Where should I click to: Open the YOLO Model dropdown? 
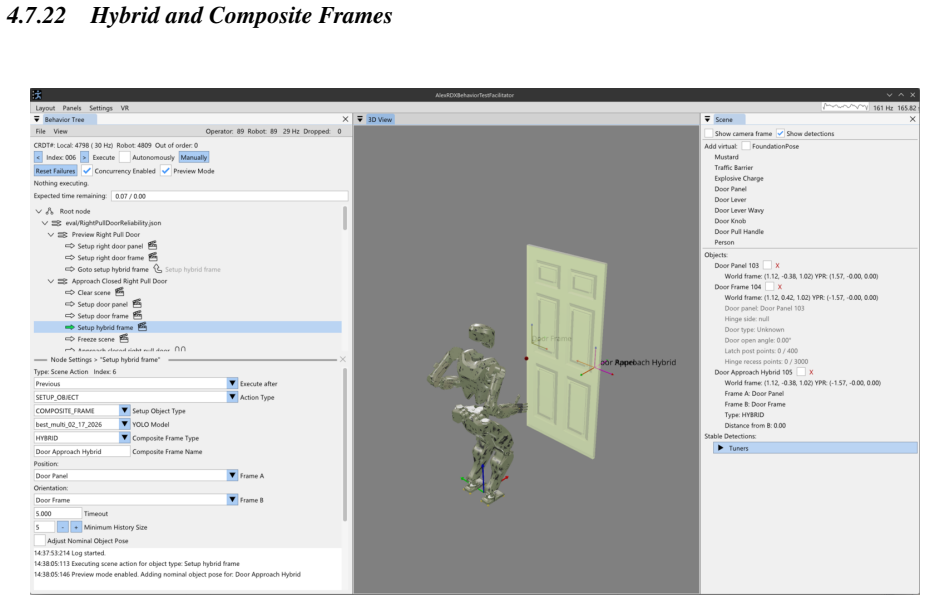tap(124, 424)
